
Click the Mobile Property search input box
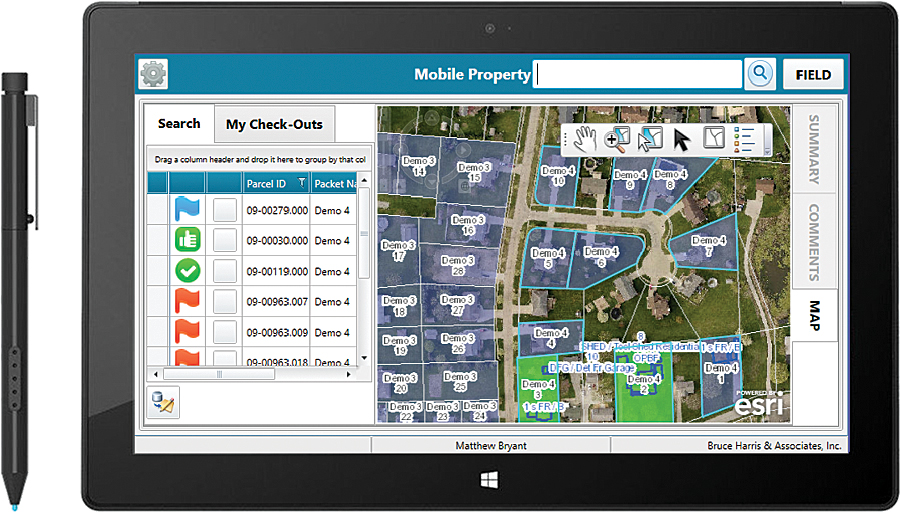638,74
